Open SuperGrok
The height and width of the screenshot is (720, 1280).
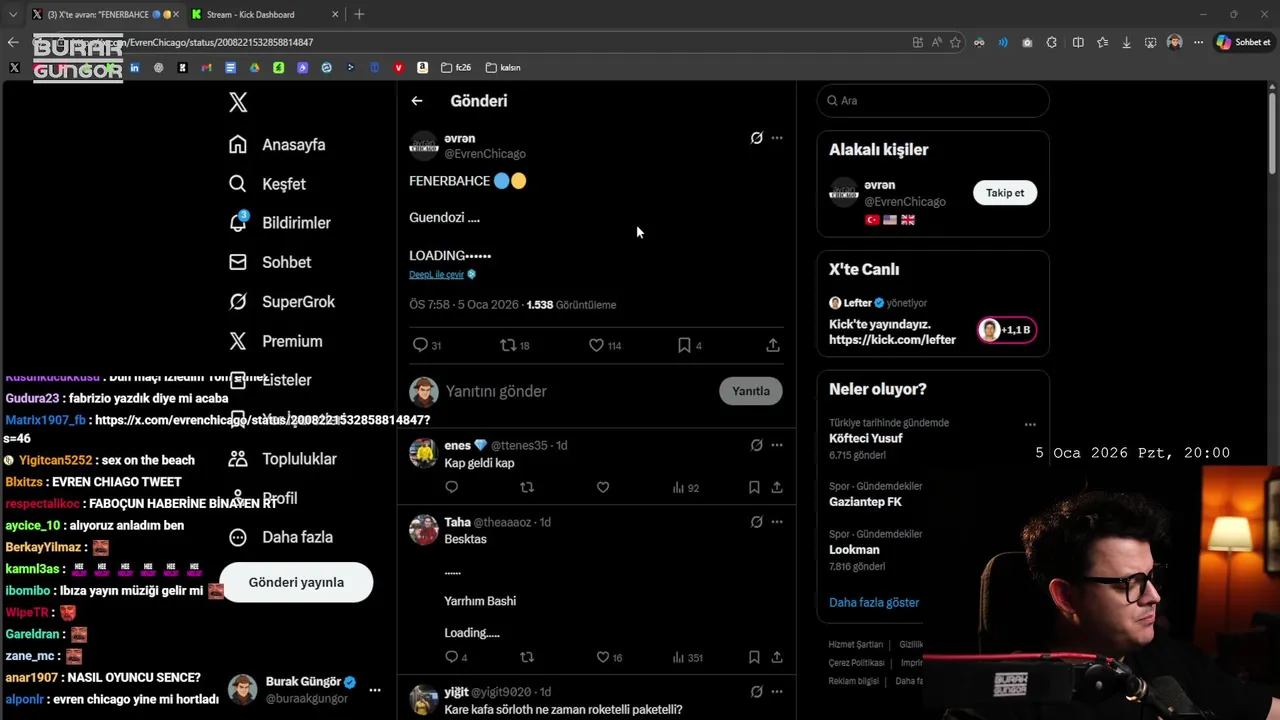click(281, 302)
